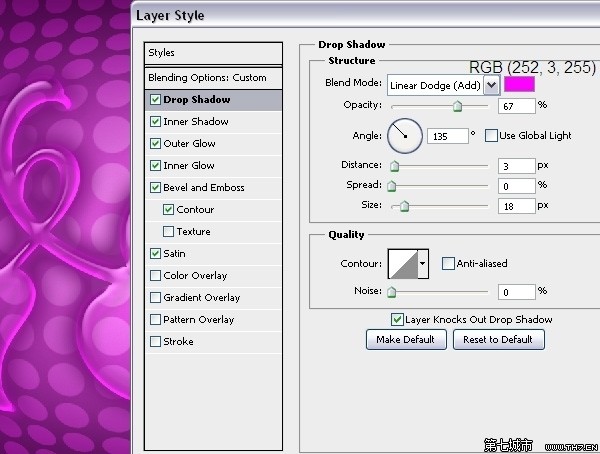
Task: Uncheck Layer Knocks Out Drop Shadow
Action: click(x=397, y=320)
